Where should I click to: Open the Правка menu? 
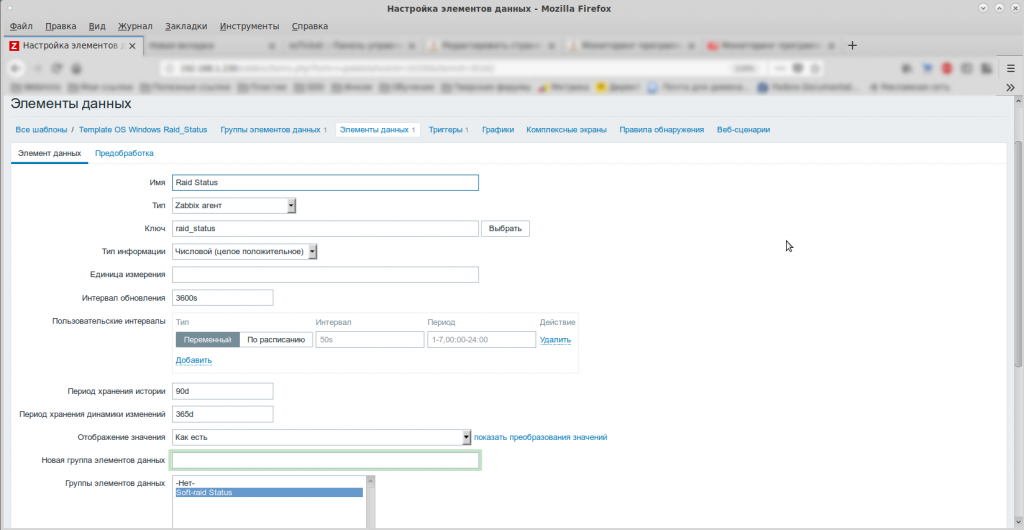click(61, 26)
